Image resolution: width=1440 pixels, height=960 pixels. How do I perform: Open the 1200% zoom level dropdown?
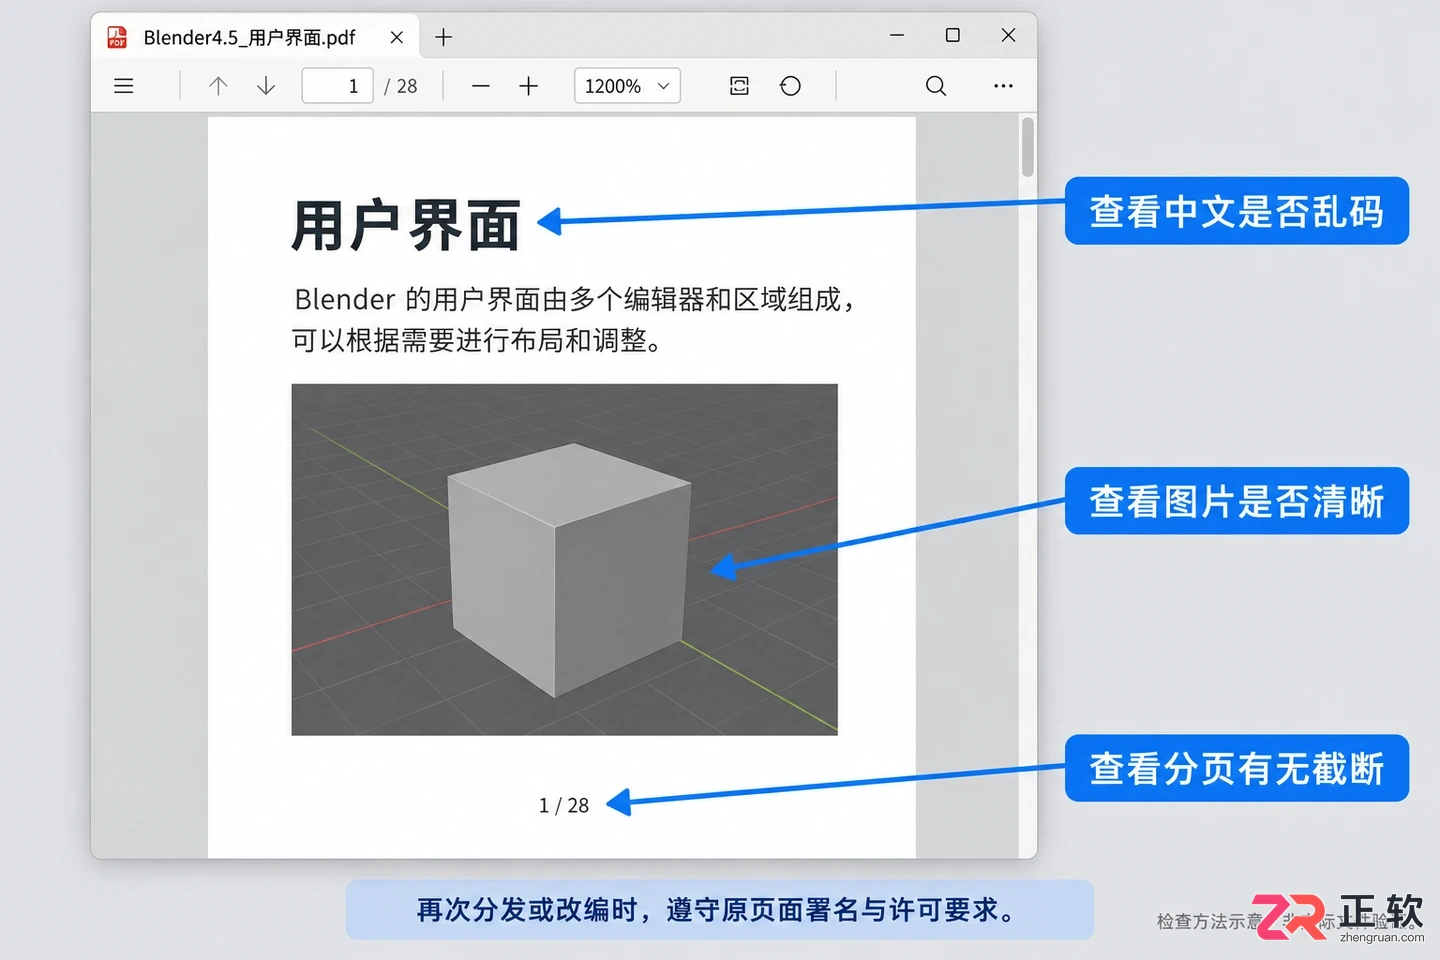click(627, 86)
